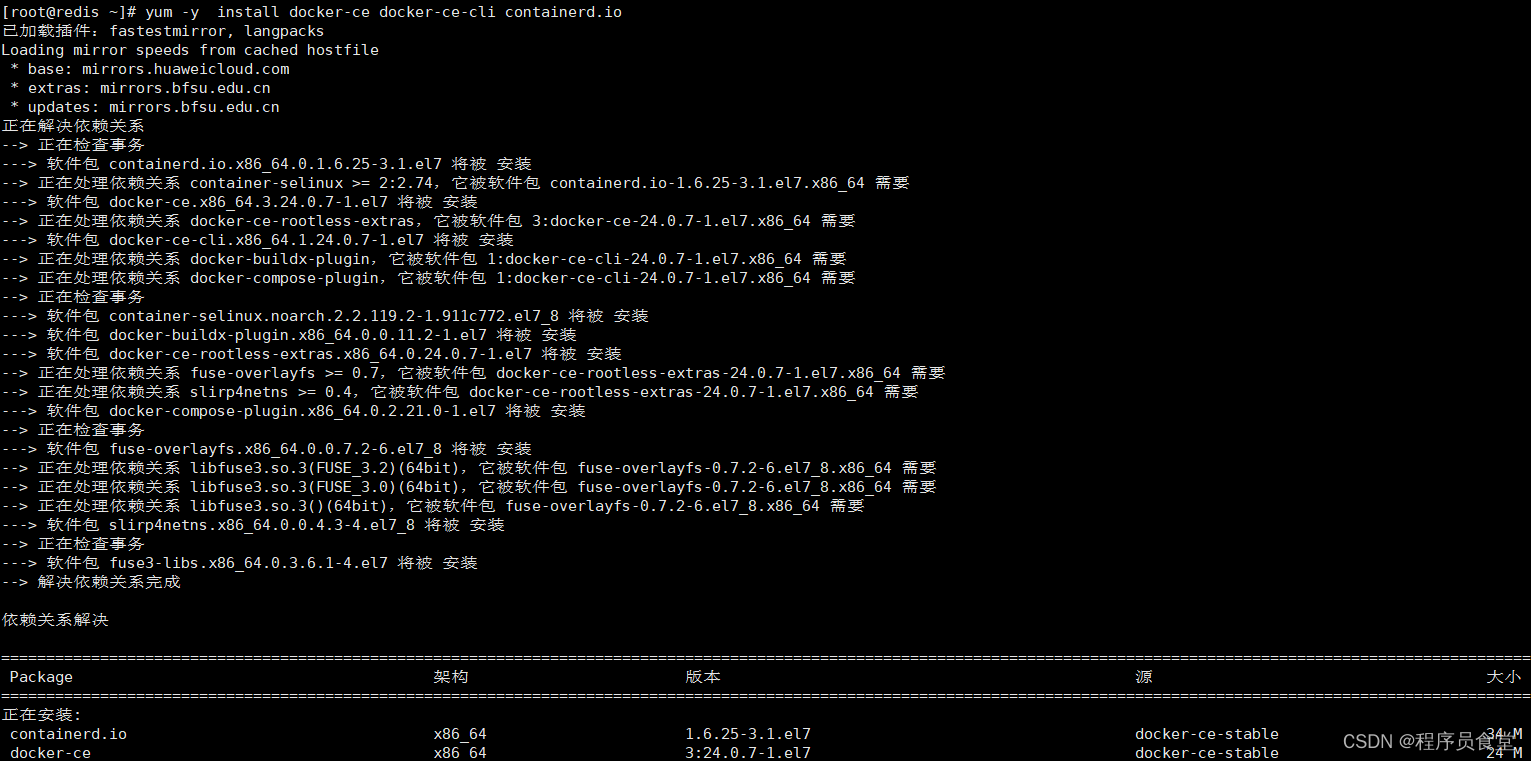Click the 版本 column header
1531x761 pixels.
tap(703, 676)
